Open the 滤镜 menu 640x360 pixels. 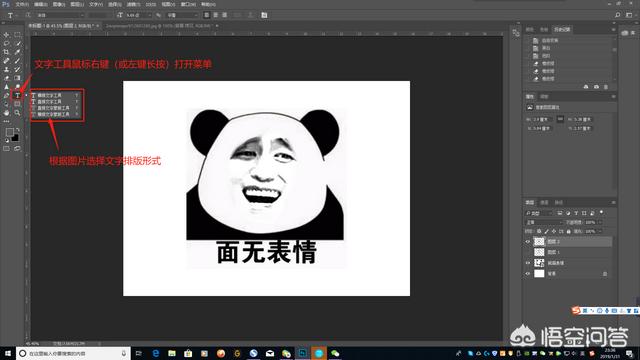133,4
